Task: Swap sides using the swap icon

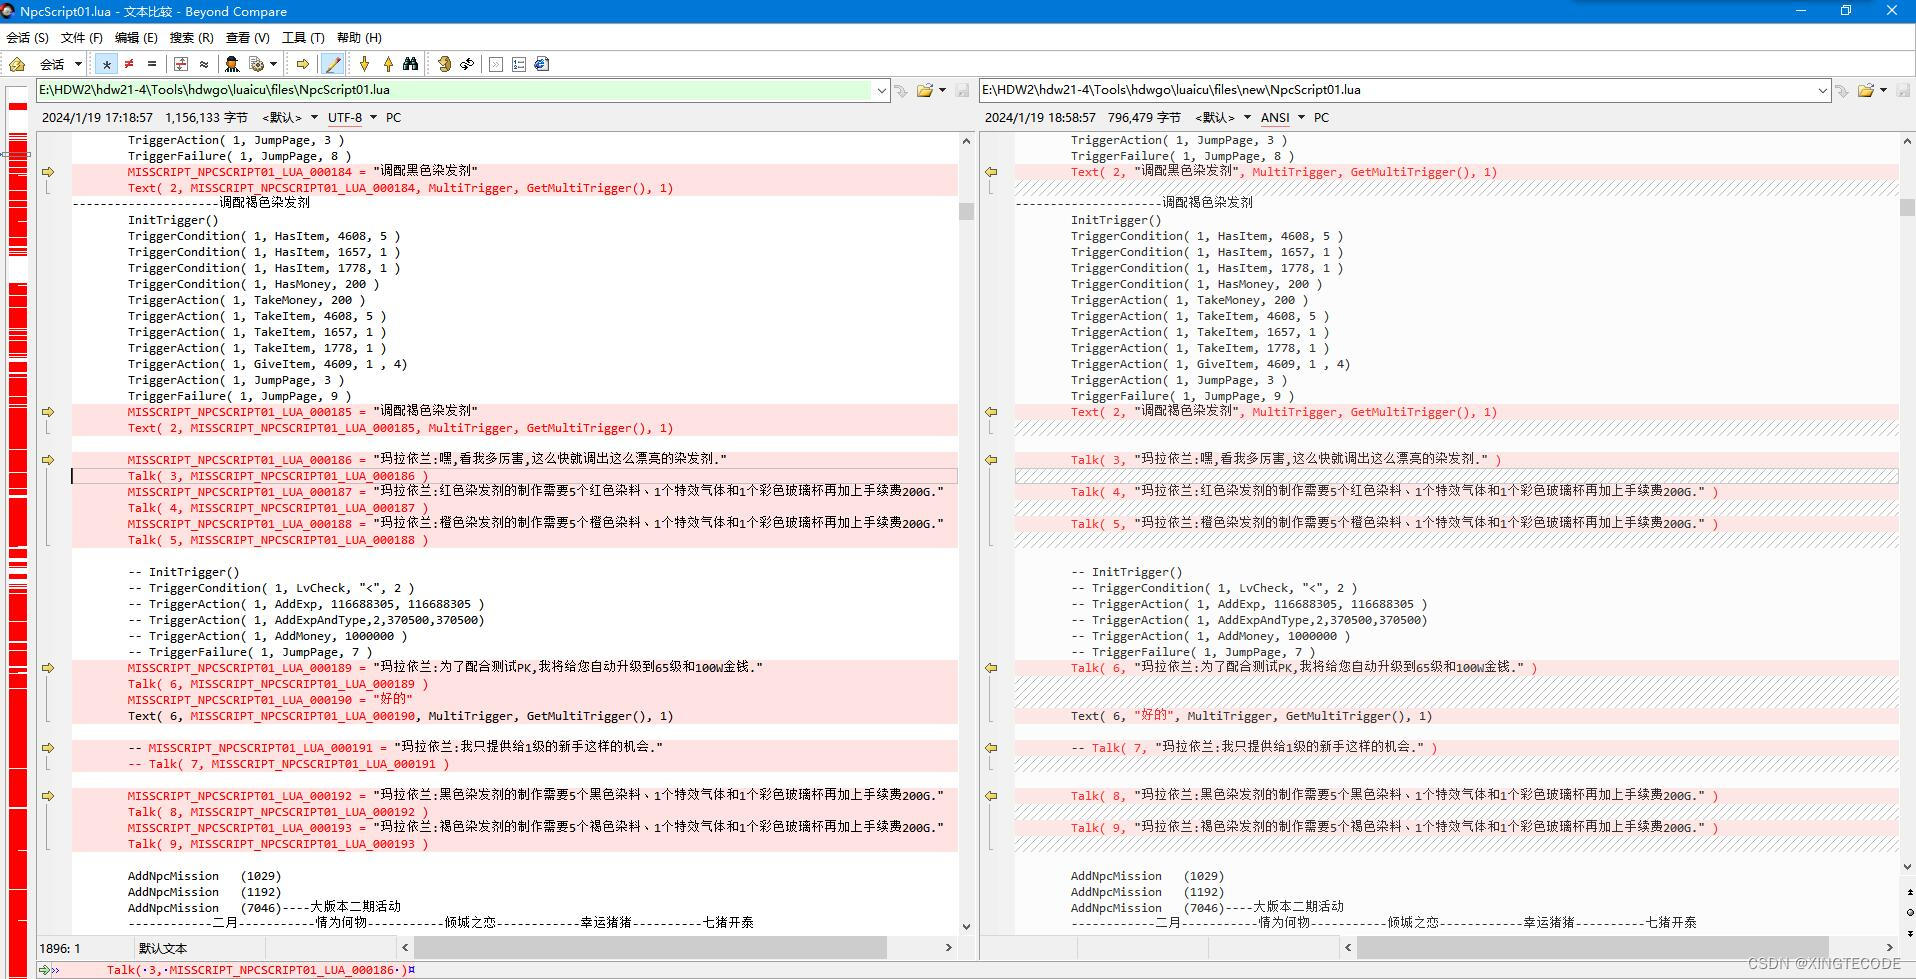Action: click(x=445, y=64)
